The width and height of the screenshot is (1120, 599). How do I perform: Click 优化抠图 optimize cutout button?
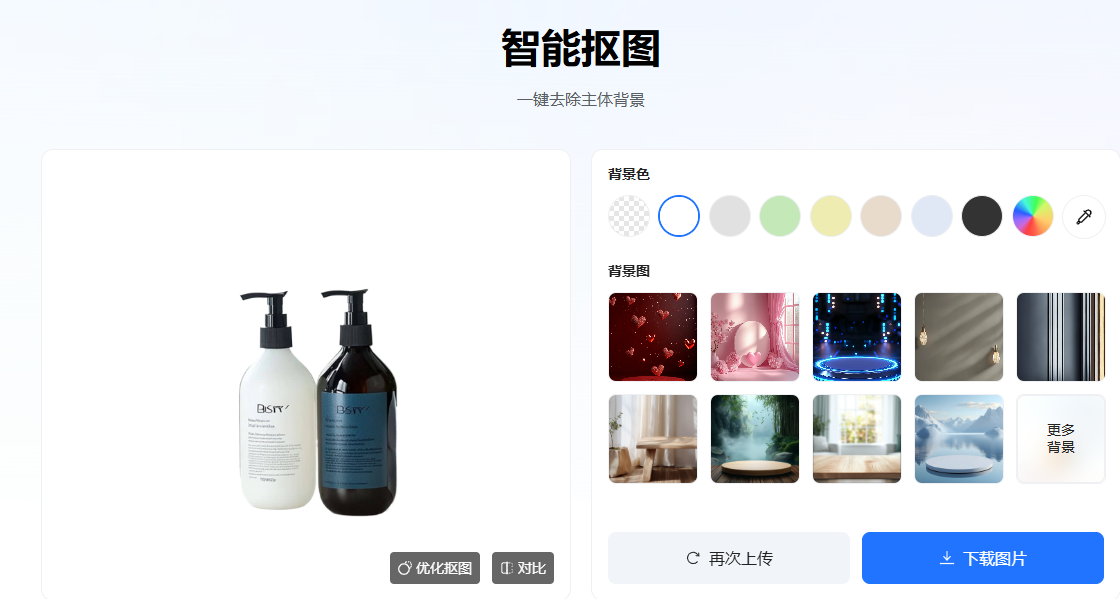pyautogui.click(x=435, y=568)
